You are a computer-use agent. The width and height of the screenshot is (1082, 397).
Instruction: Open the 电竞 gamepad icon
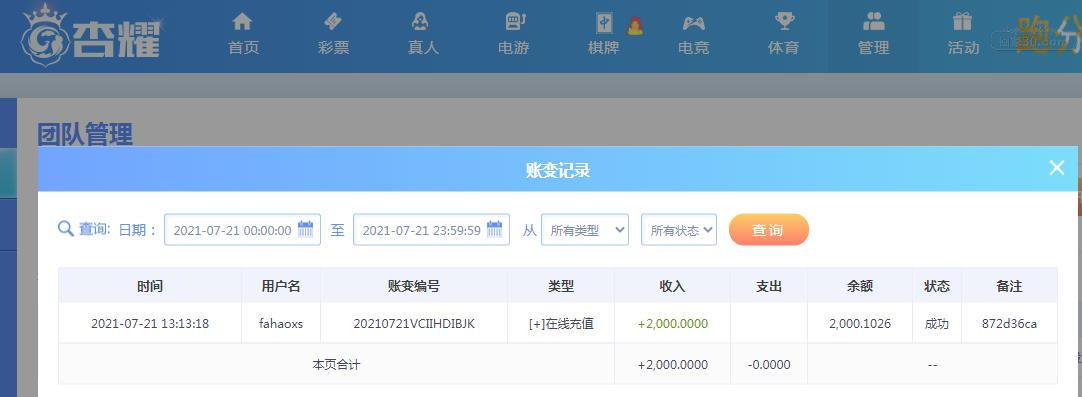tap(694, 23)
